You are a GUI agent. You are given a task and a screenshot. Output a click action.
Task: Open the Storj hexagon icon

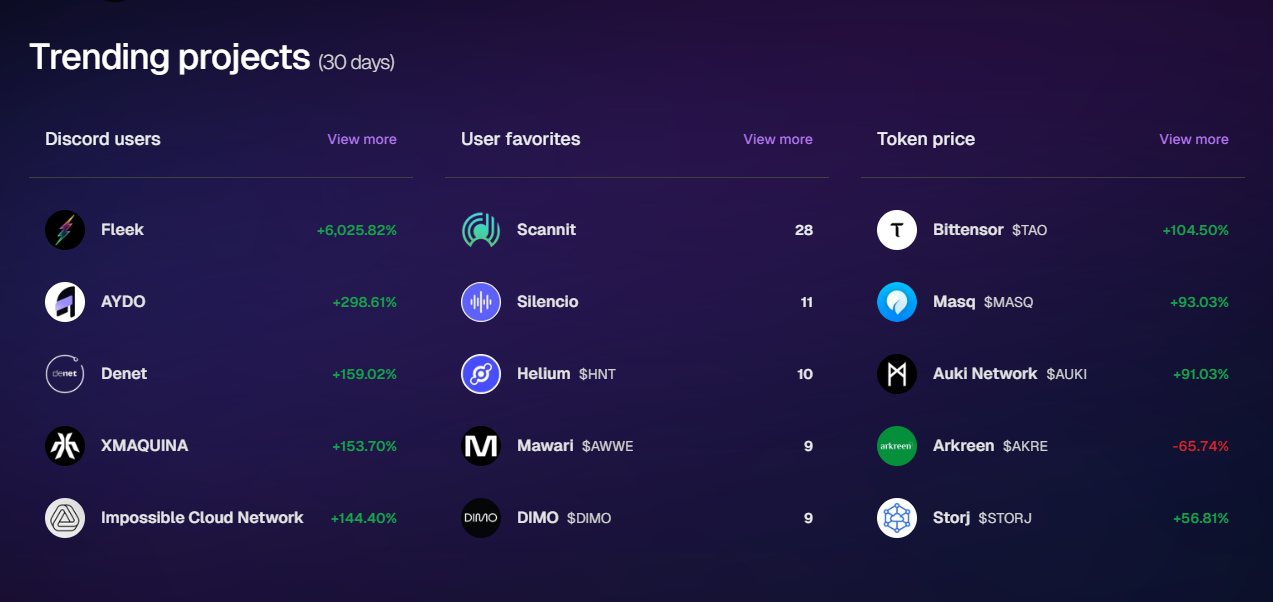pos(897,518)
